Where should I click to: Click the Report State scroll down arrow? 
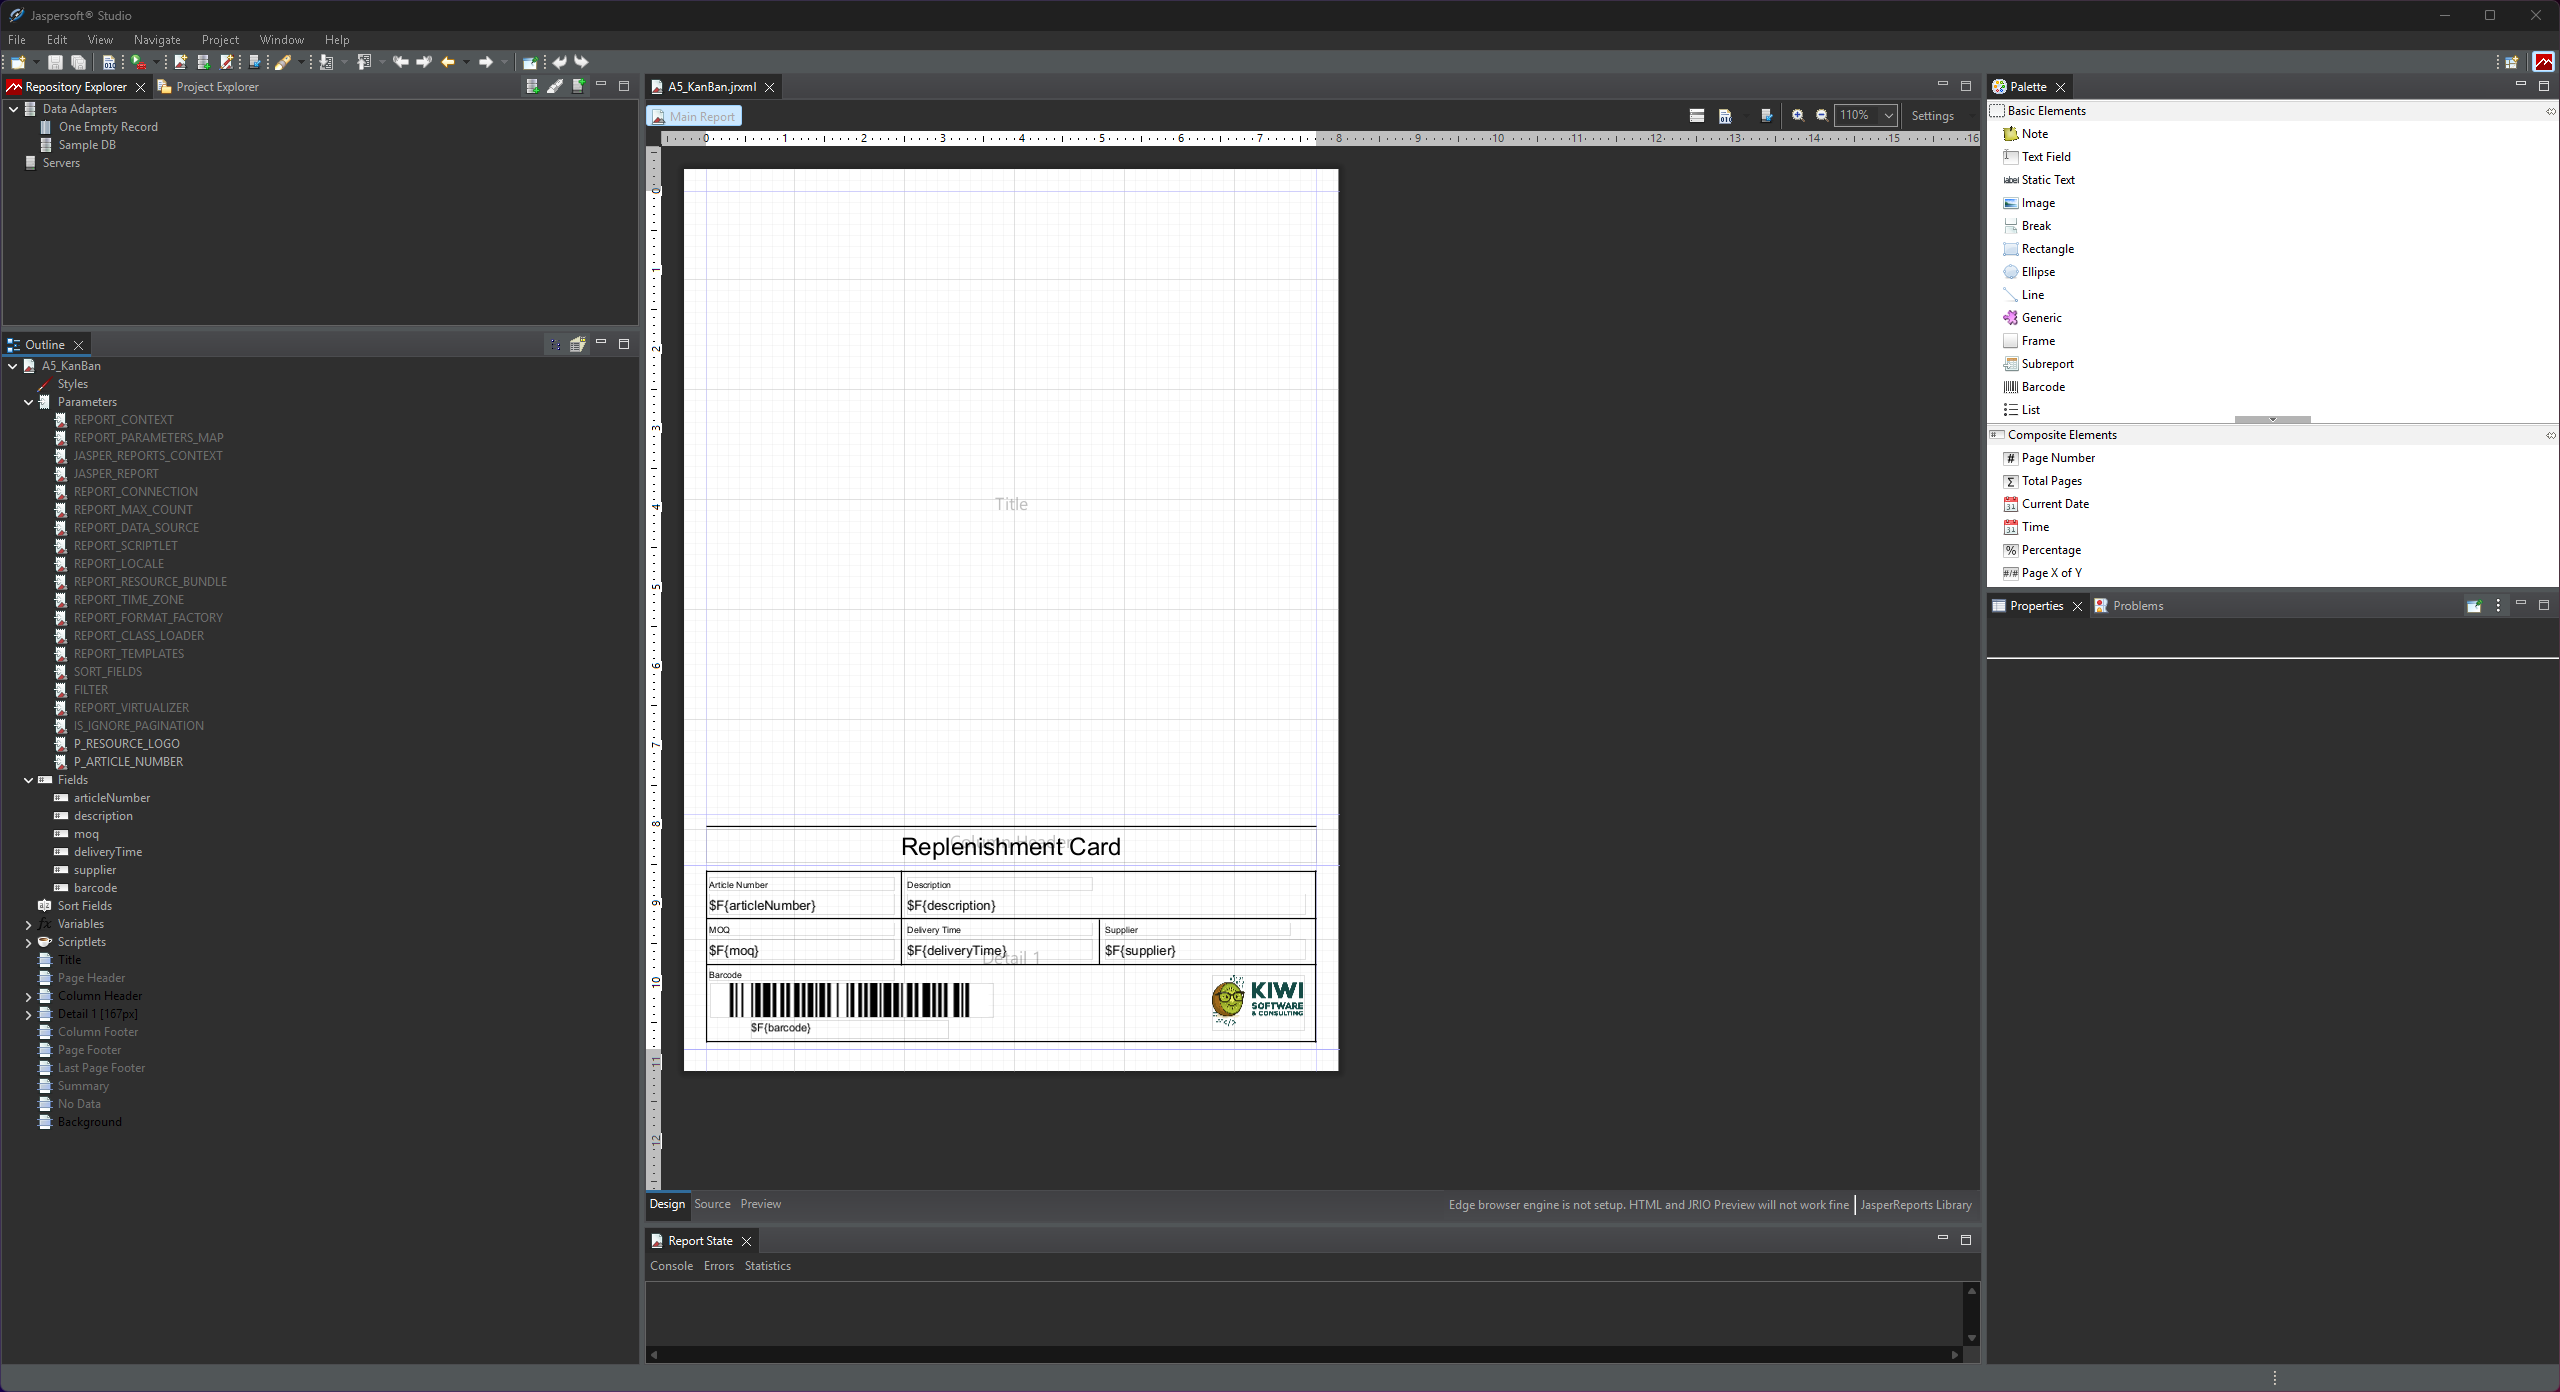coord(1971,1338)
